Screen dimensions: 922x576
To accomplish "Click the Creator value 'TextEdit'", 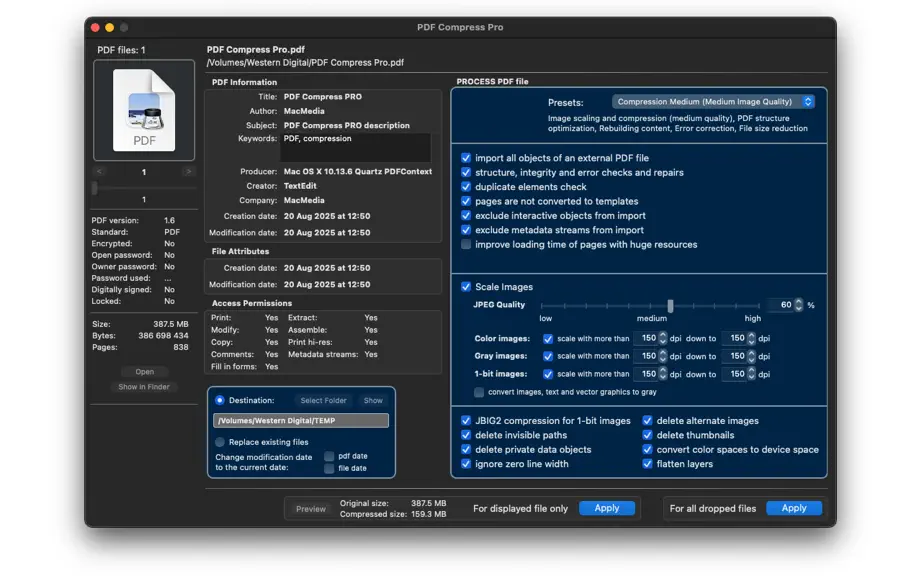I will click(x=300, y=186).
